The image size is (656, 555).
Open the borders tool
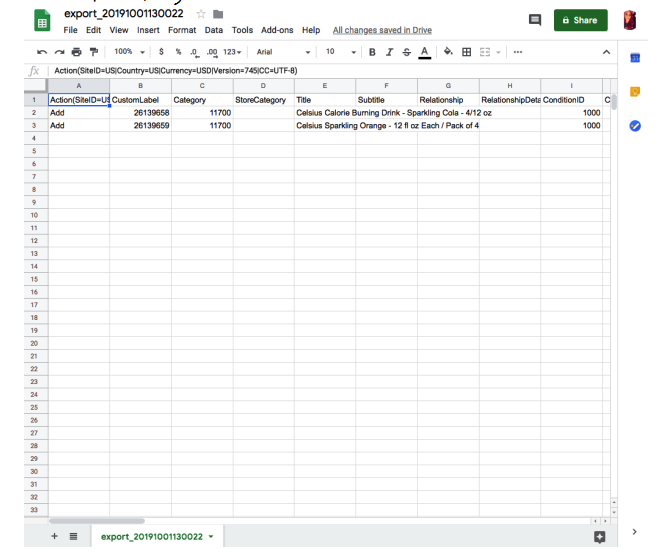point(466,52)
